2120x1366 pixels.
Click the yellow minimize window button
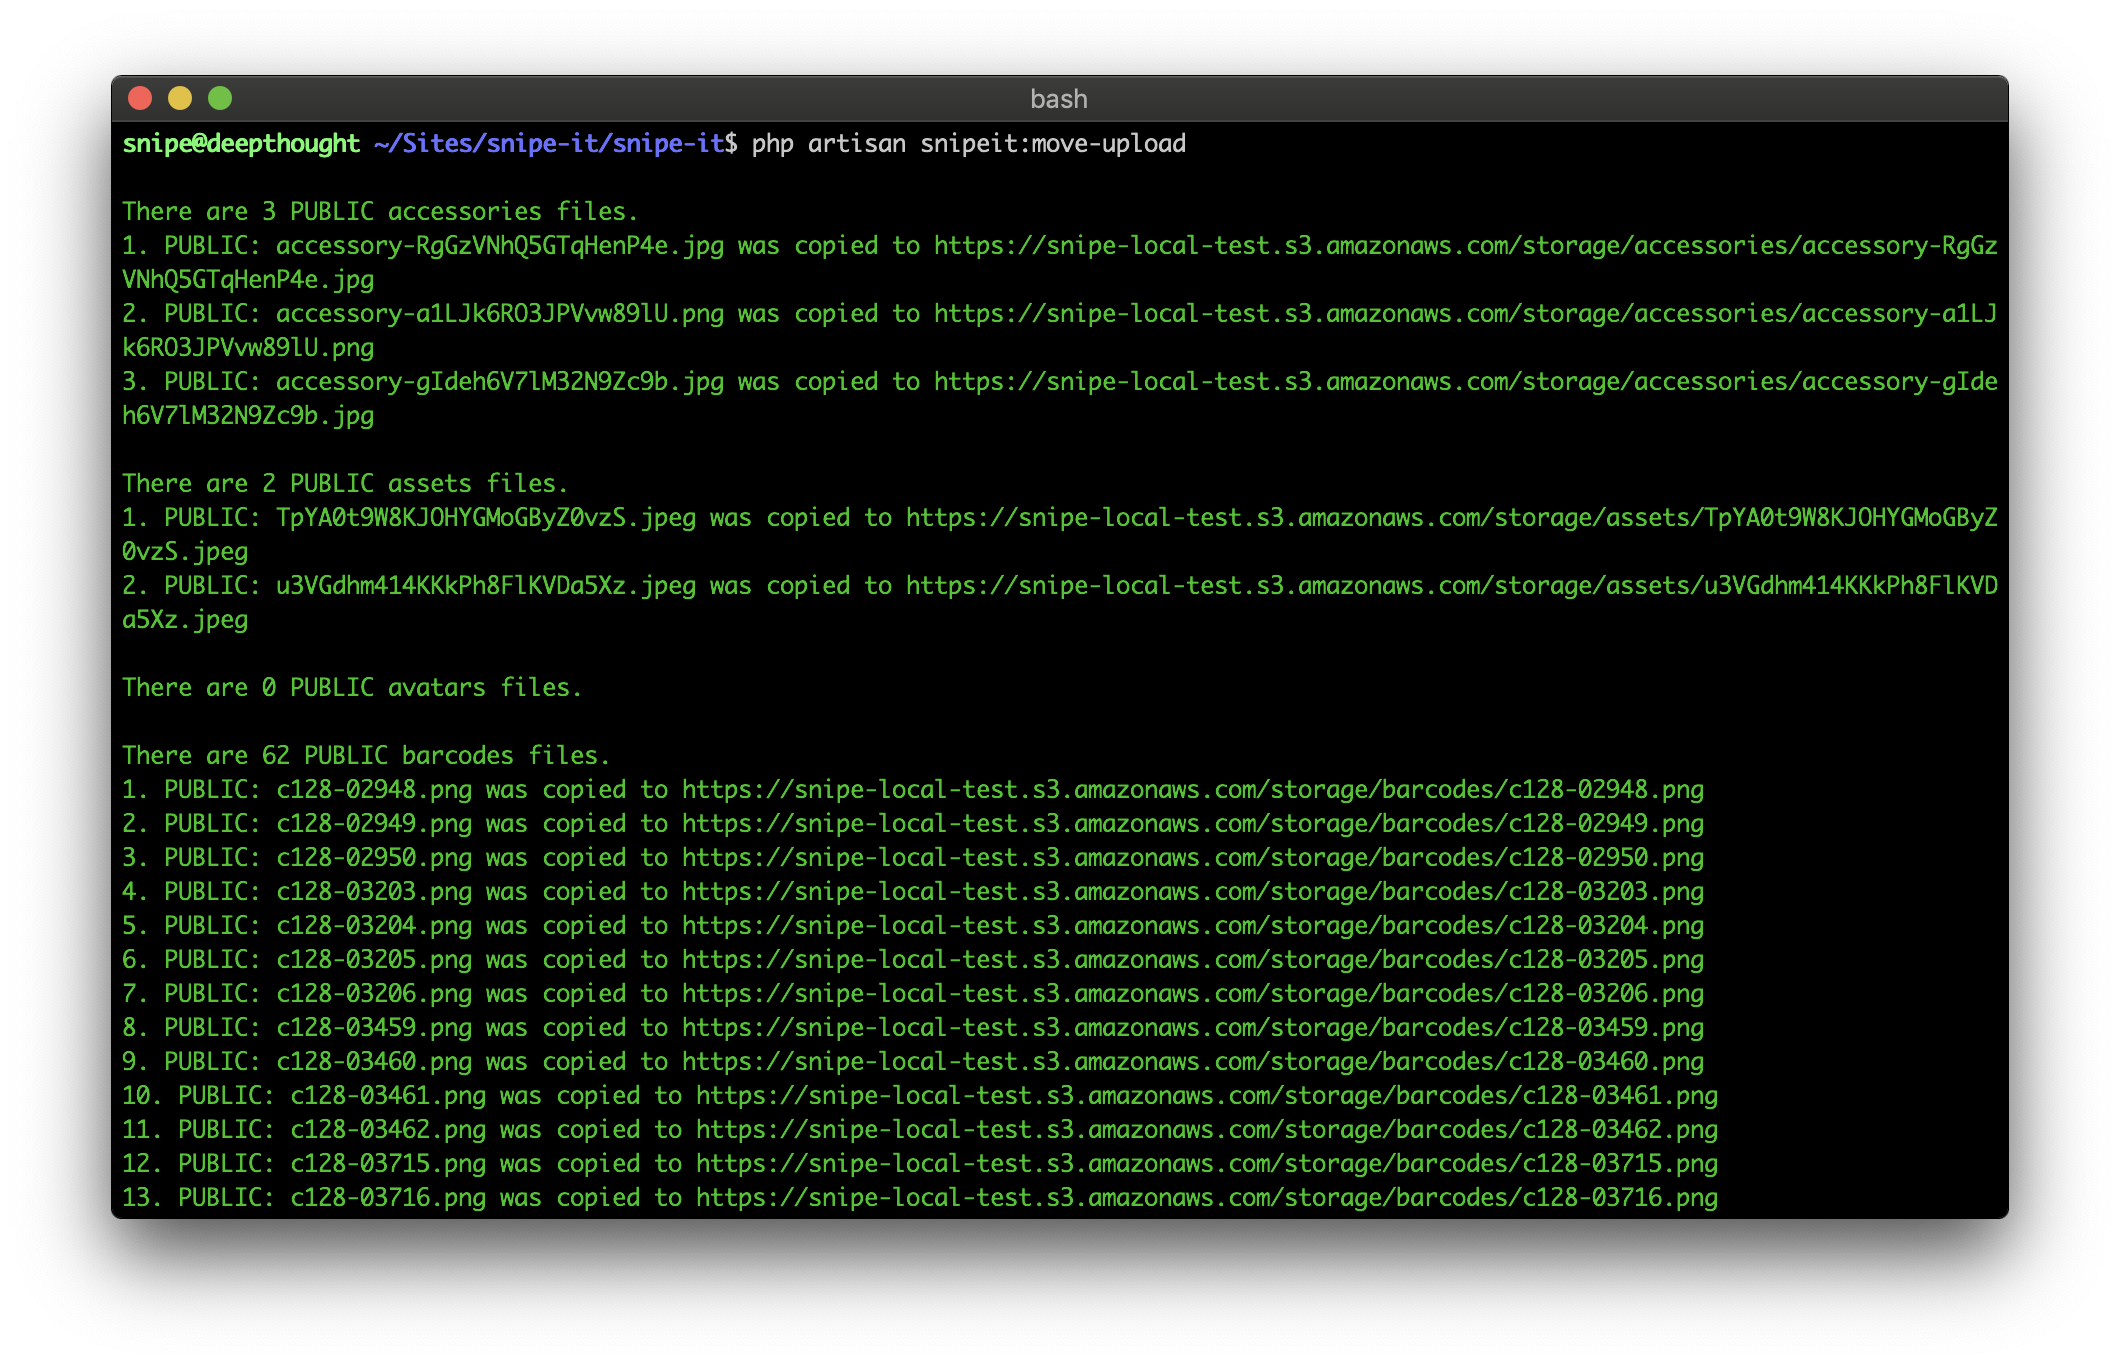pyautogui.click(x=180, y=98)
